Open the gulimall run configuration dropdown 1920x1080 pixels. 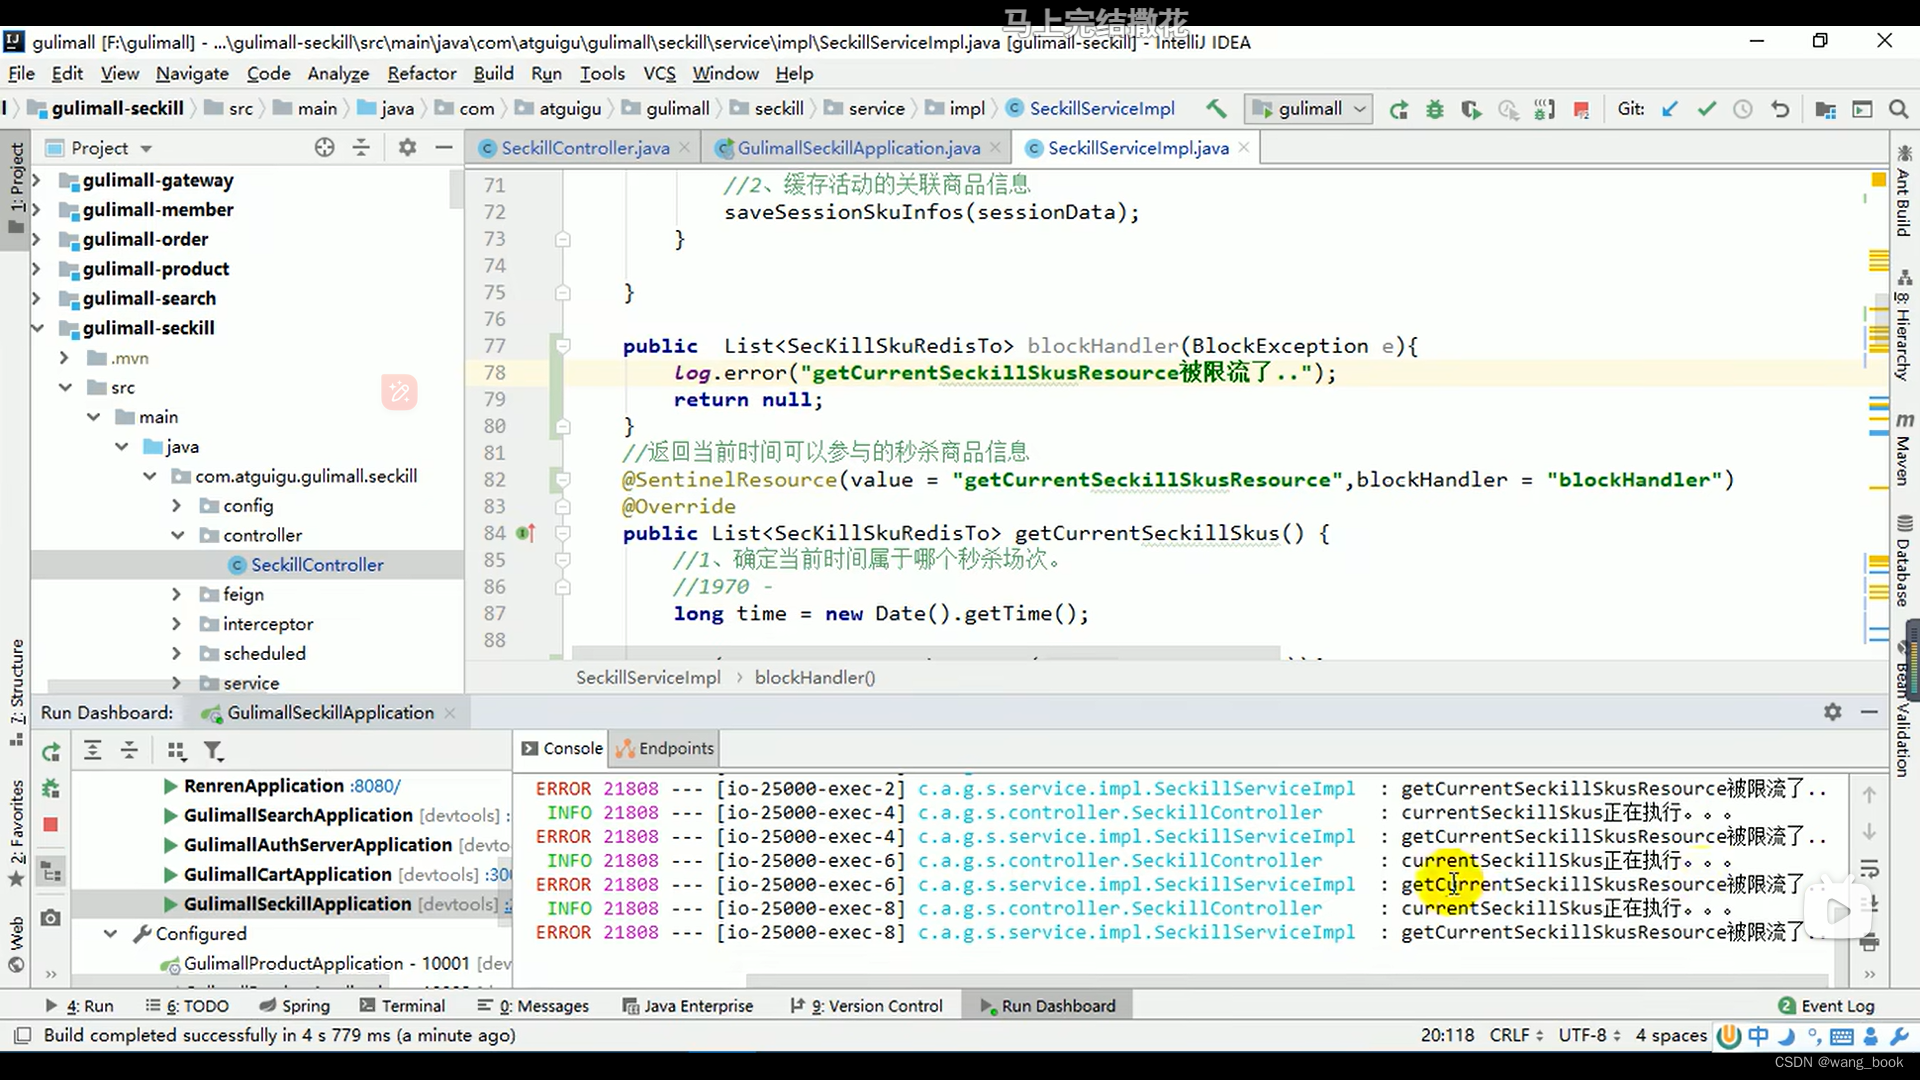pyautogui.click(x=1308, y=109)
